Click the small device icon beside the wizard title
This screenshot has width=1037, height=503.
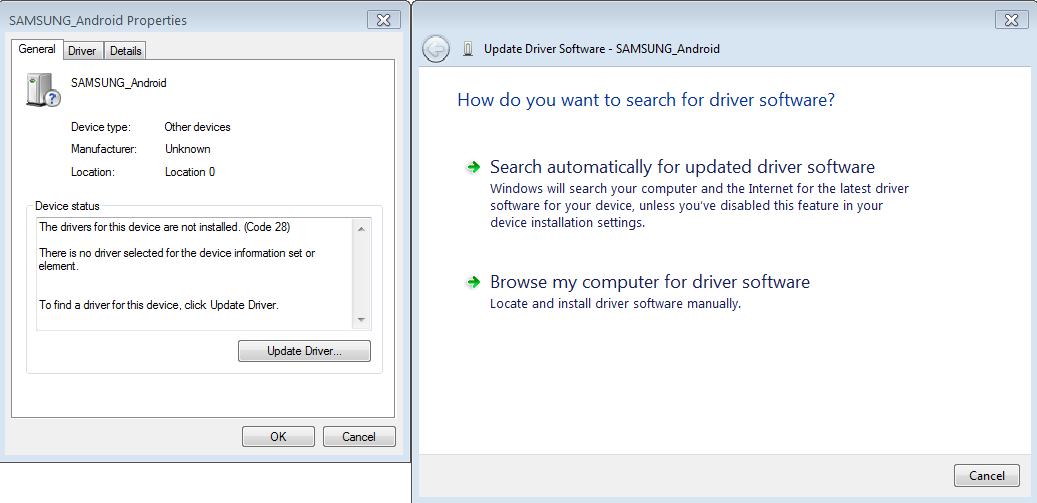(x=469, y=49)
